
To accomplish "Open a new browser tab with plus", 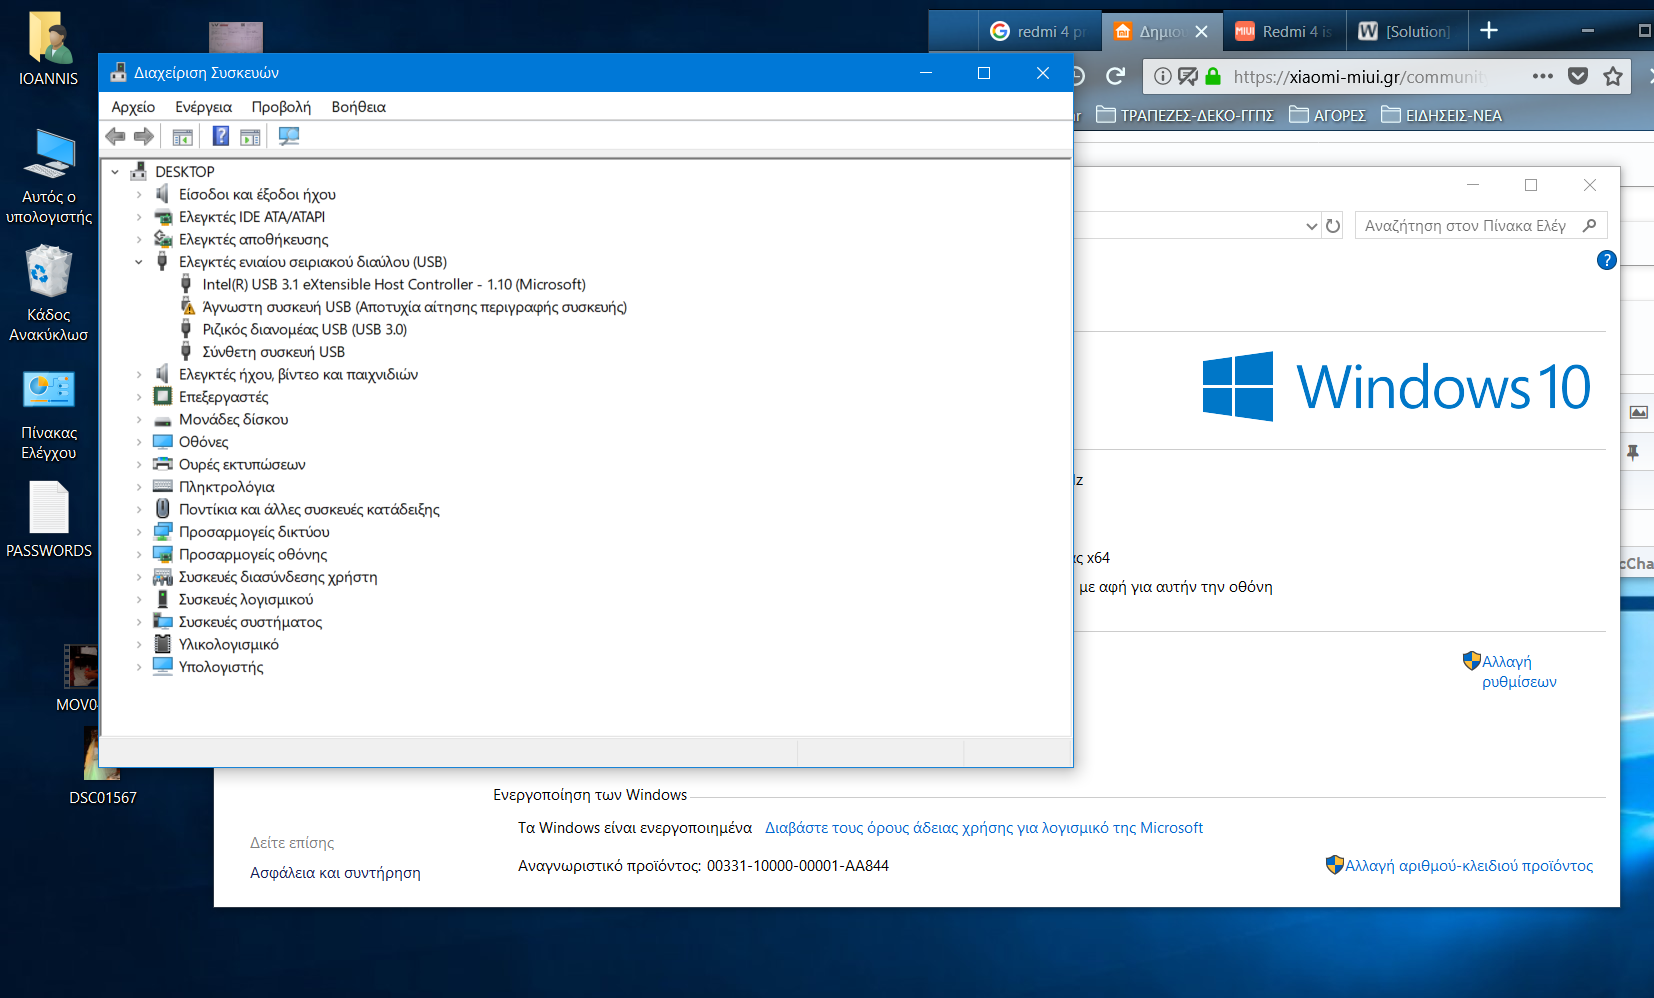I will coord(1488,31).
